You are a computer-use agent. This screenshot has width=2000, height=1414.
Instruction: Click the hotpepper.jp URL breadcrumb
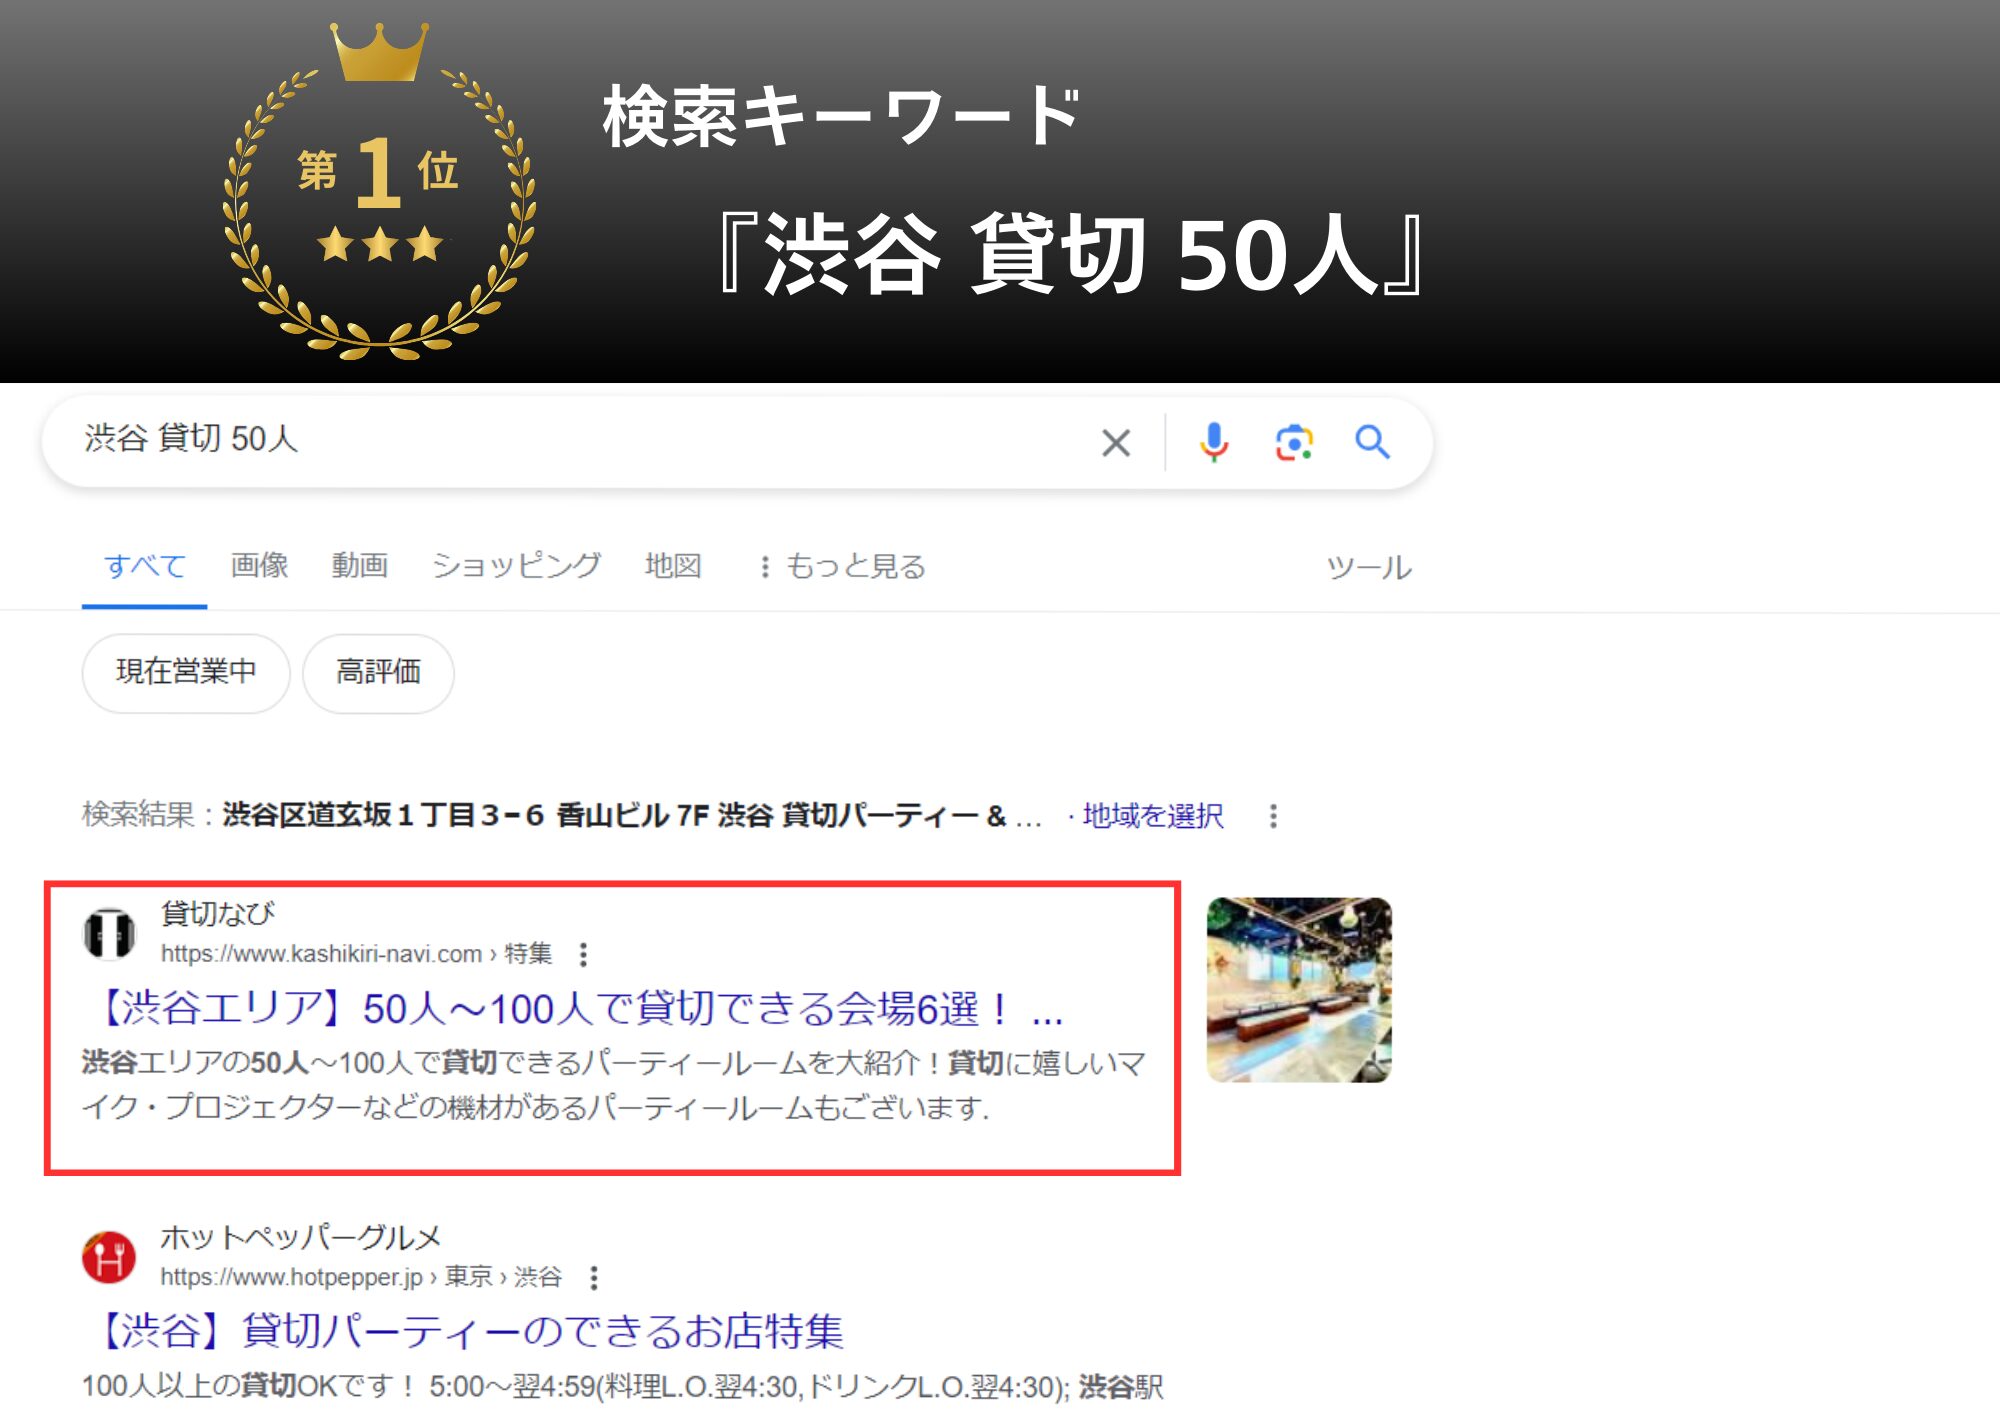point(361,1277)
